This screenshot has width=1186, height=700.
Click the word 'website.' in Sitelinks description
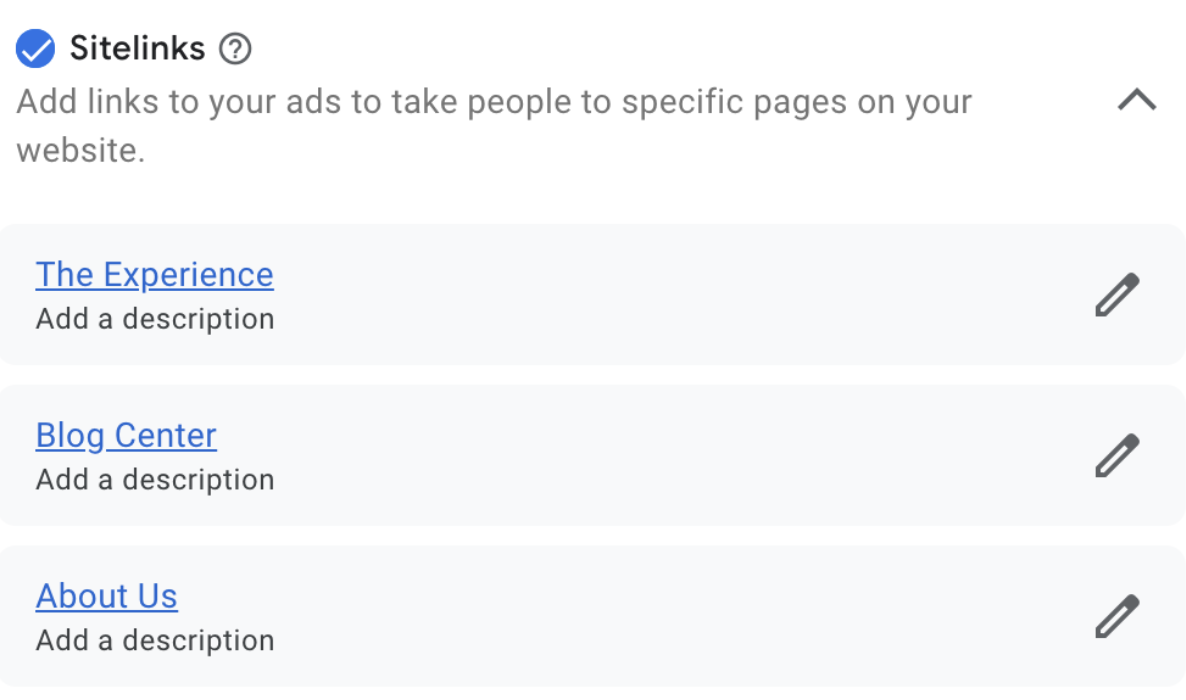(81, 152)
